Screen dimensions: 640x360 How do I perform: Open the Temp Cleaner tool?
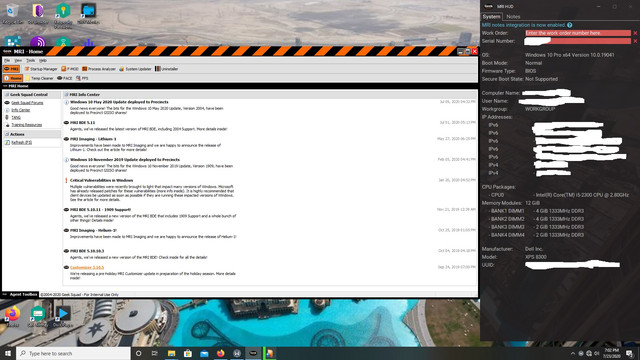(x=39, y=78)
